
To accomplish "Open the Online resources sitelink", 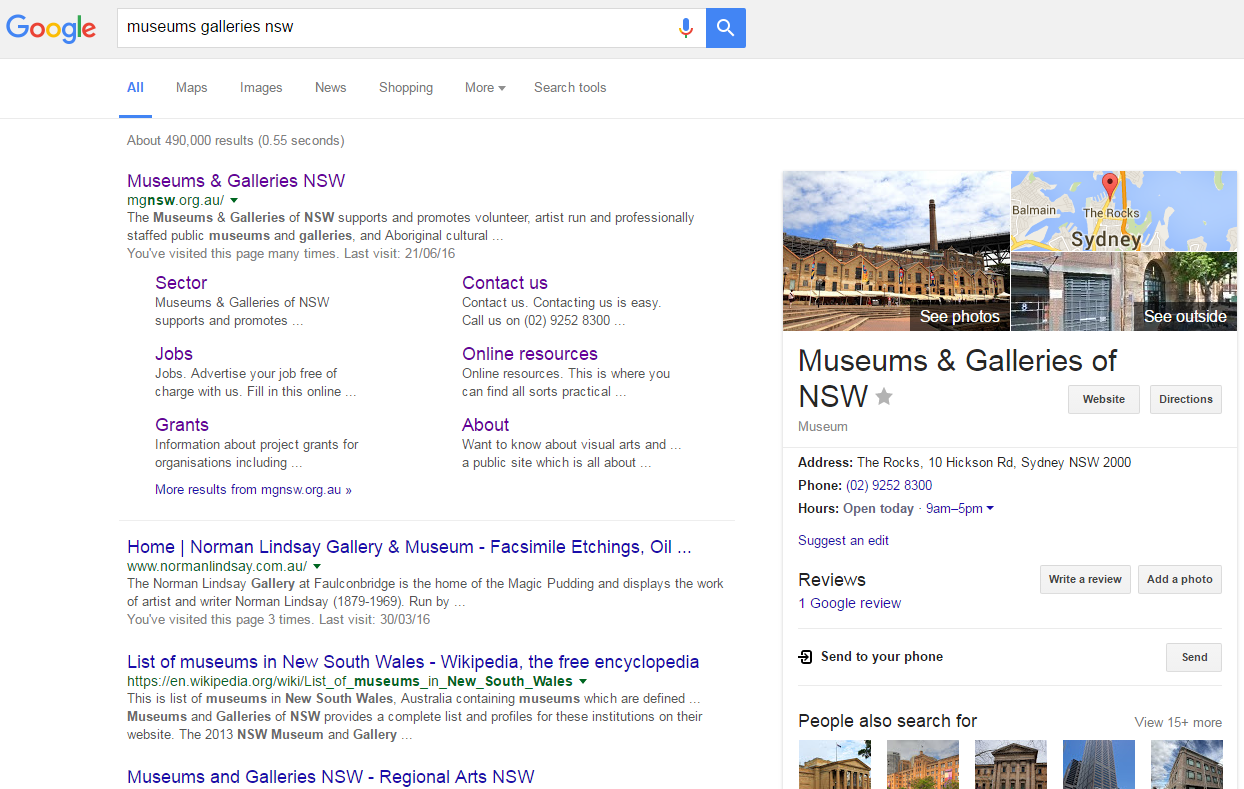I will click(530, 354).
